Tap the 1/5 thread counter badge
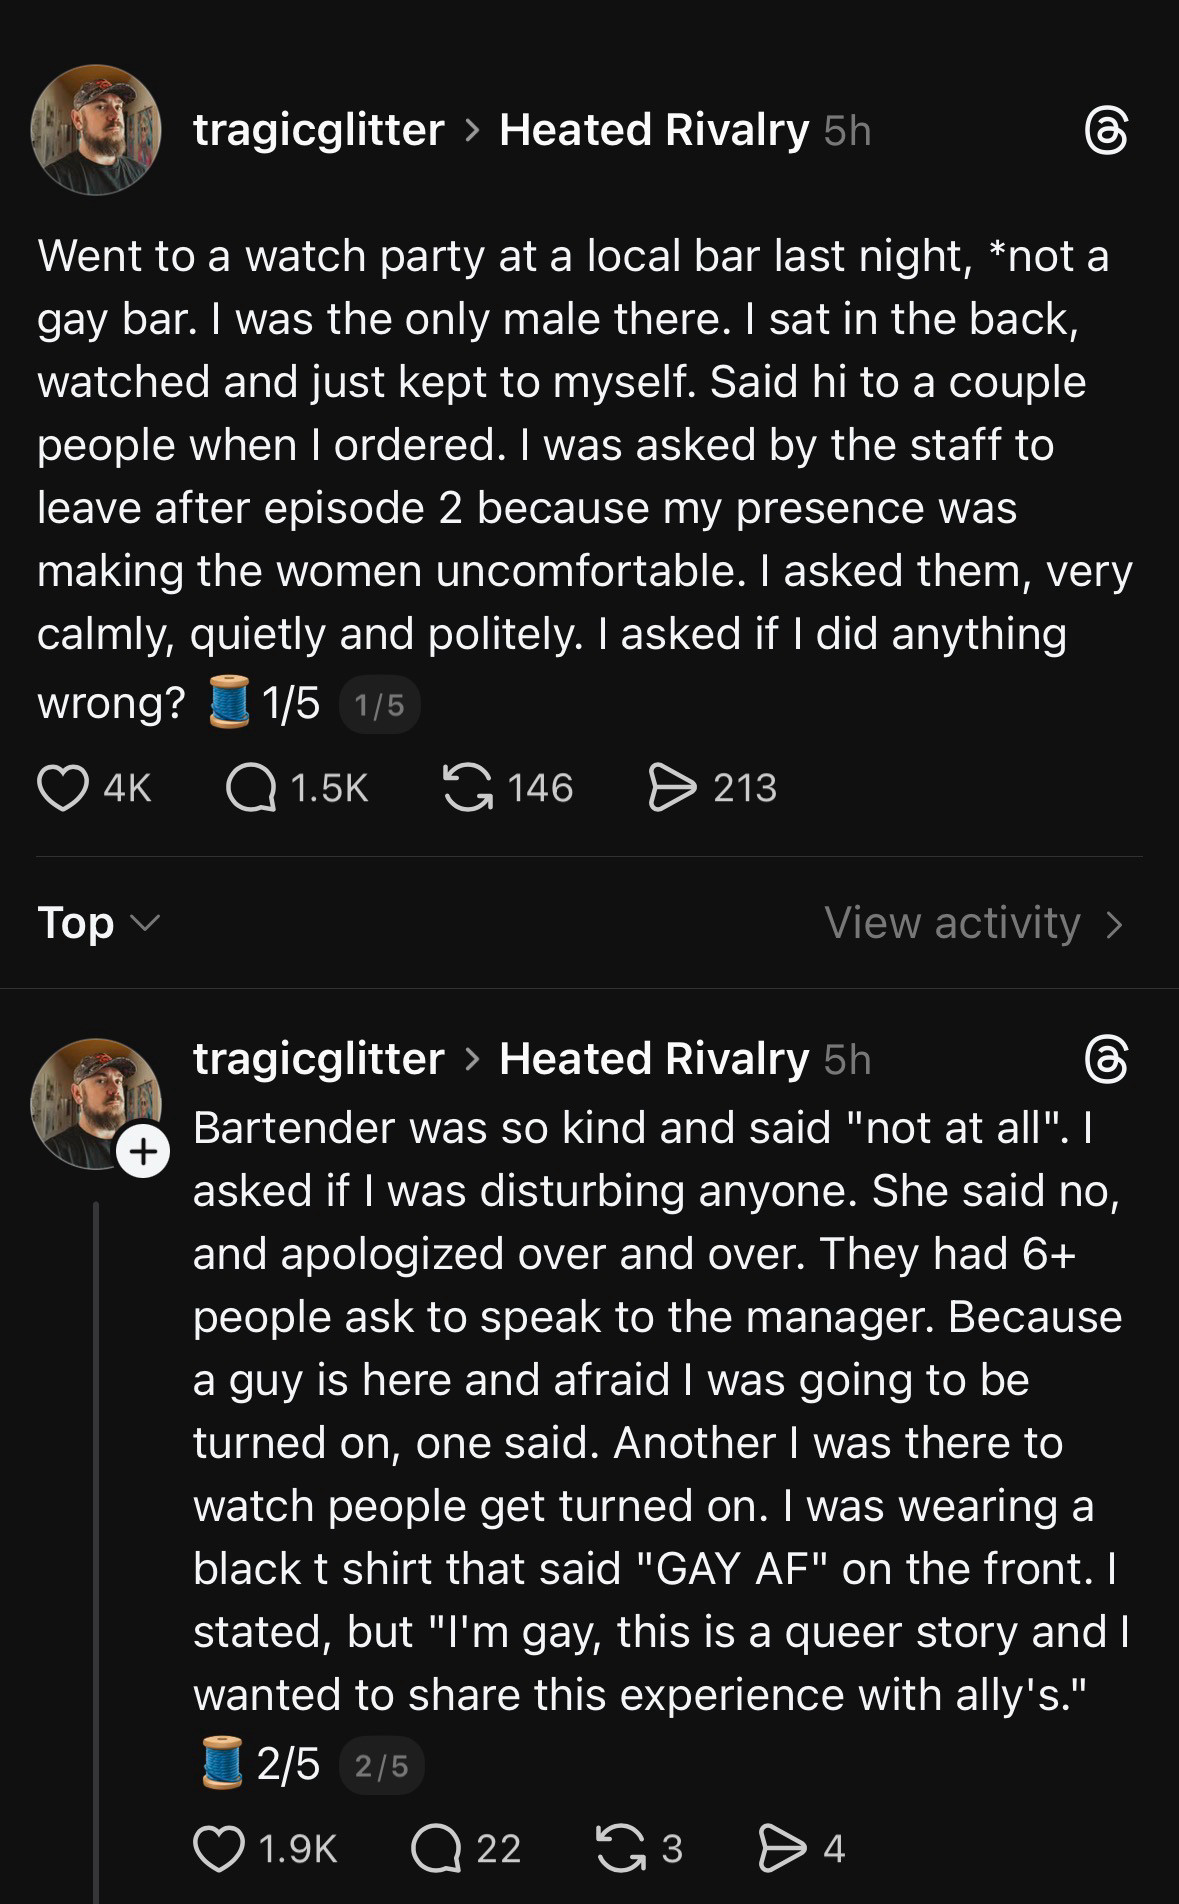The height and width of the screenshot is (1904, 1179). [x=380, y=706]
